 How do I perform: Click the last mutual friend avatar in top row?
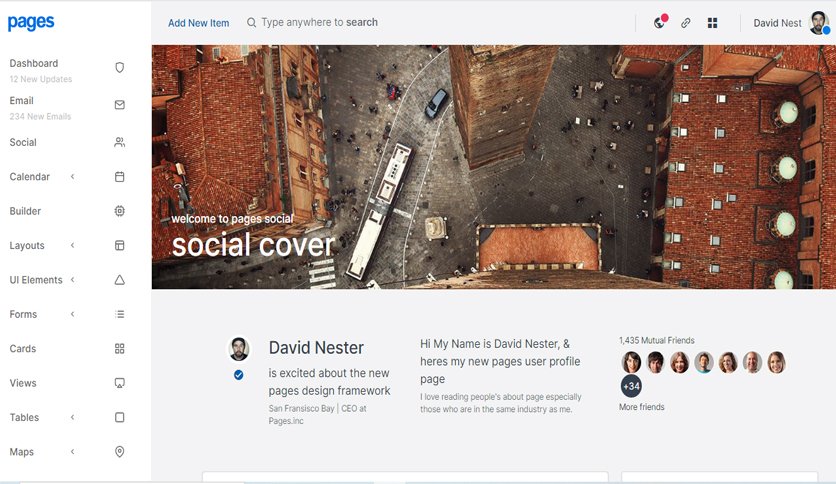click(x=776, y=362)
